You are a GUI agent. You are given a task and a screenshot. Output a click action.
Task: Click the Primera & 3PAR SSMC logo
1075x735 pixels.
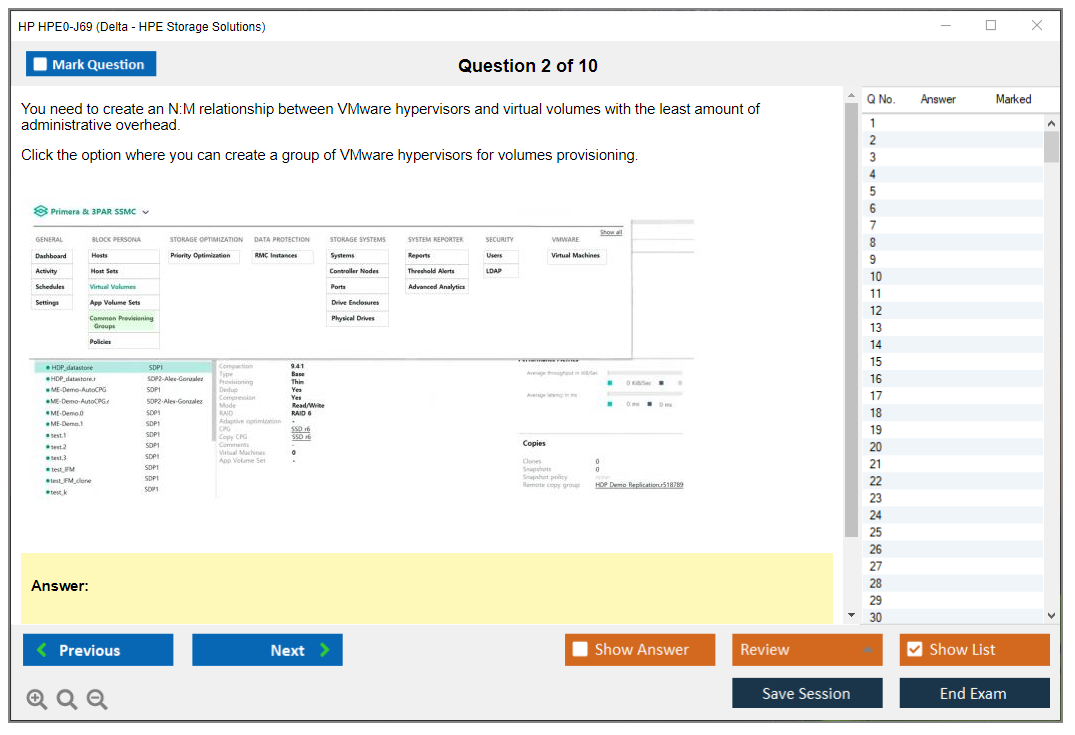[41, 212]
